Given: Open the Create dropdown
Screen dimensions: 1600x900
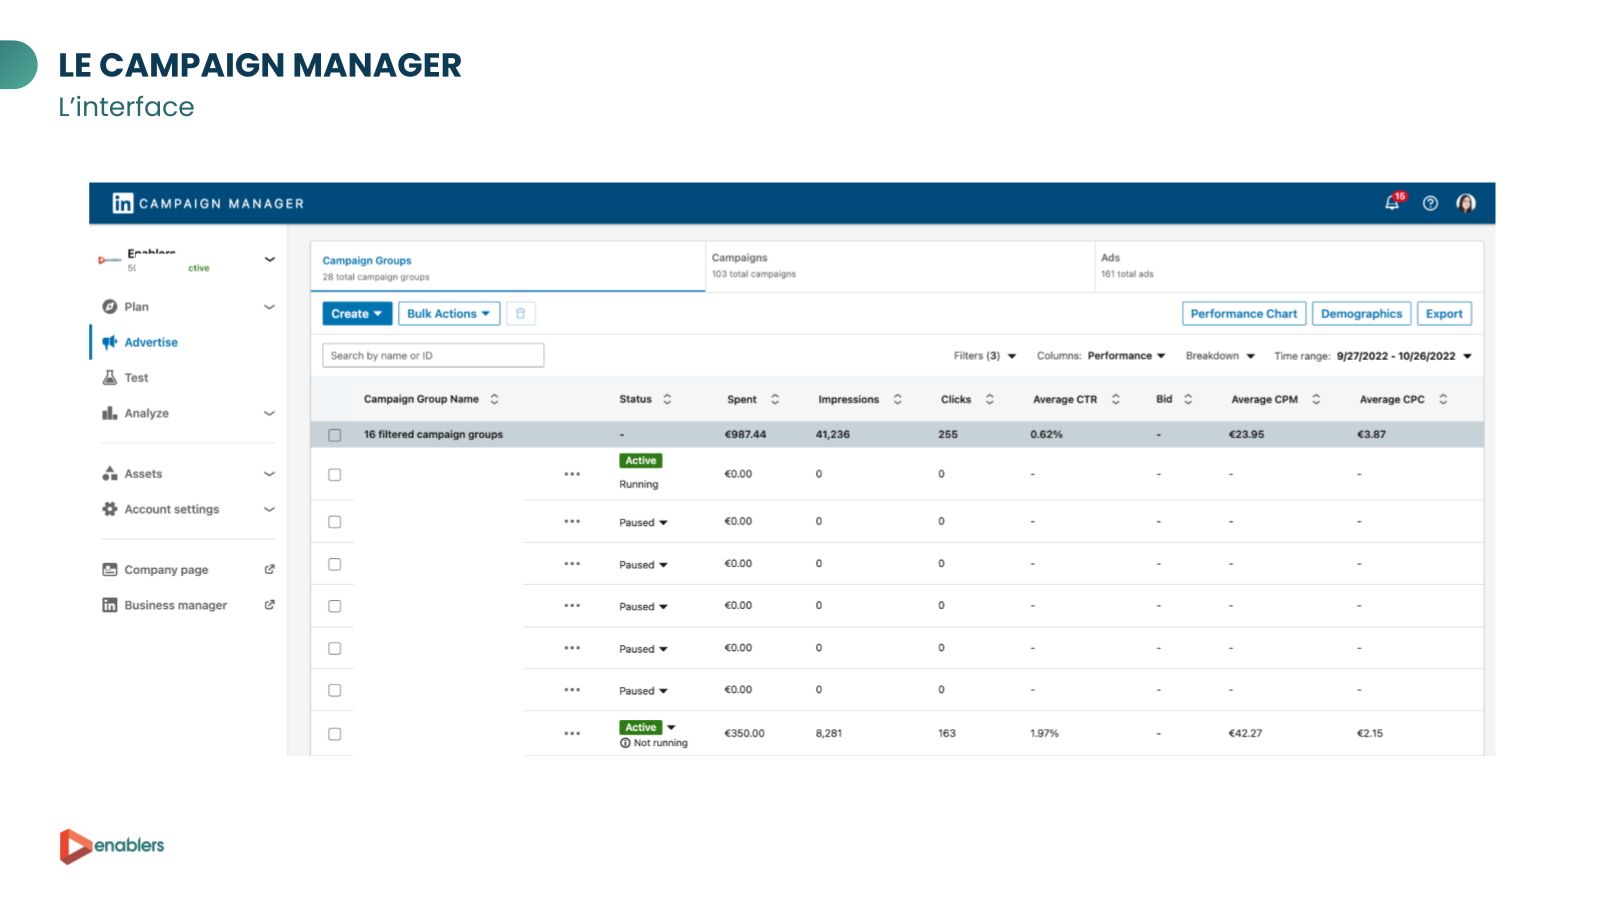Looking at the screenshot, I should click(x=357, y=314).
